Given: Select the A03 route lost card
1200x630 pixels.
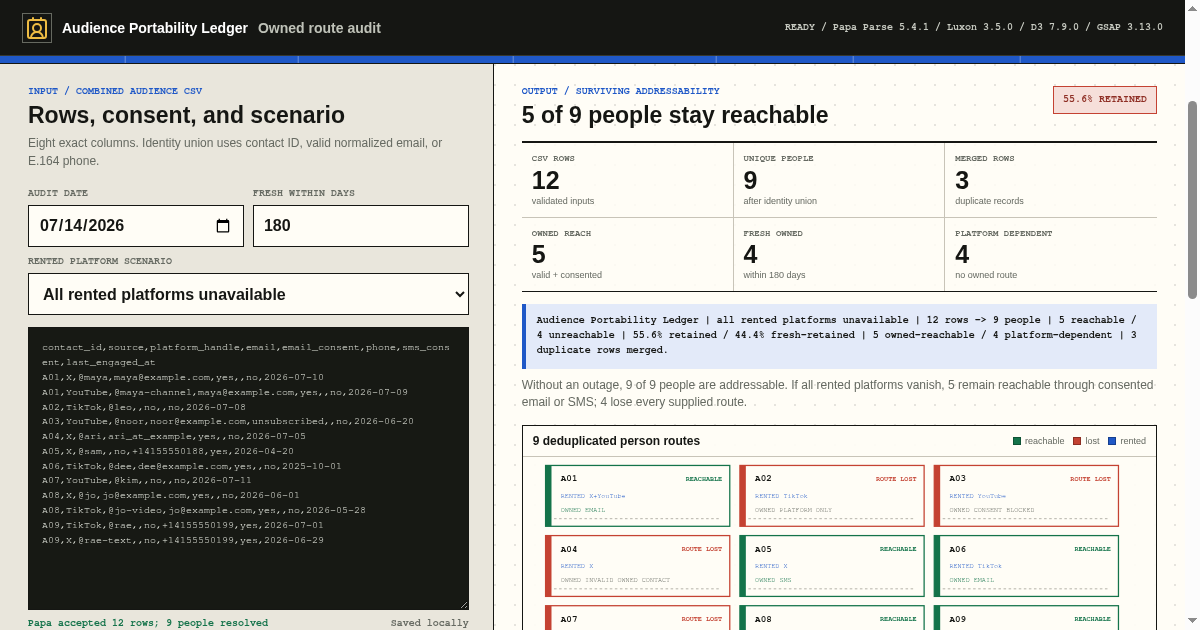Looking at the screenshot, I should click(1026, 496).
